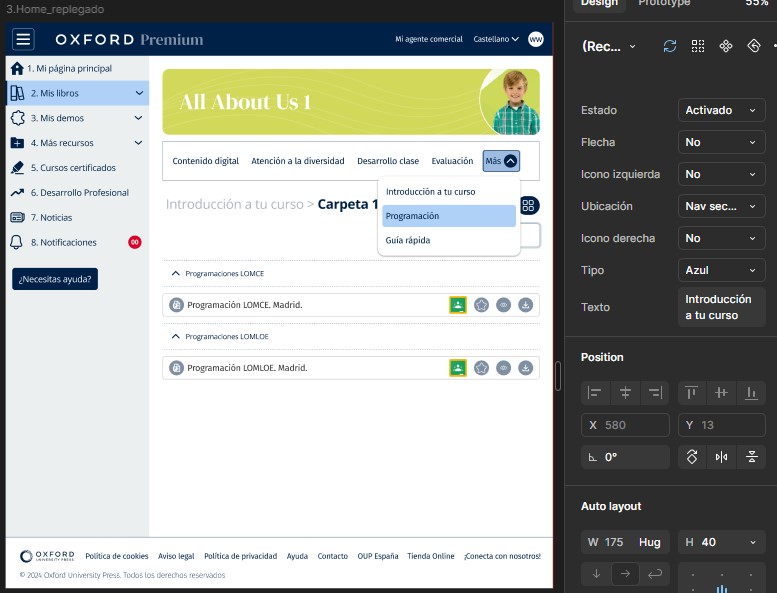Set auto layout direction to horizontal

click(x=625, y=574)
